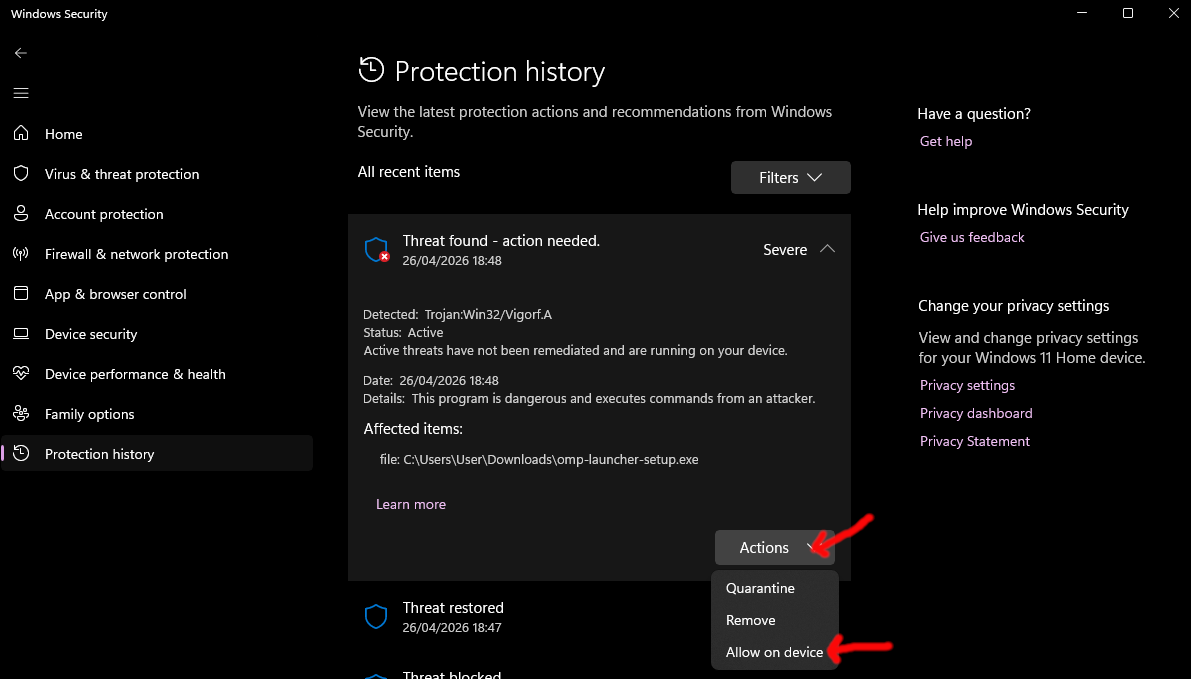Screen dimensions: 1191x679
Task: Click the Date: 26/04/2026 18:48 line
Action: [x=431, y=381]
